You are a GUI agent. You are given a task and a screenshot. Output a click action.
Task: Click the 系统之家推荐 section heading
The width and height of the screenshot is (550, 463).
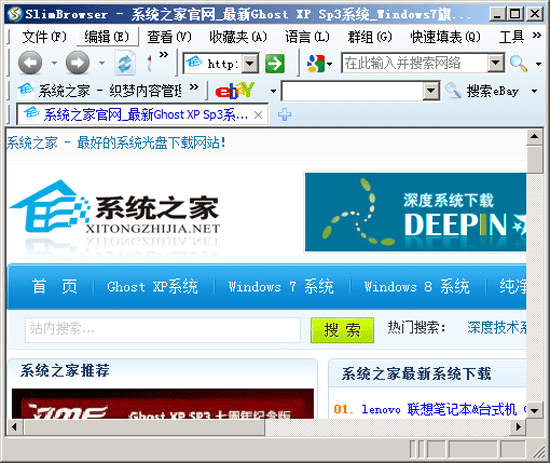pos(65,370)
